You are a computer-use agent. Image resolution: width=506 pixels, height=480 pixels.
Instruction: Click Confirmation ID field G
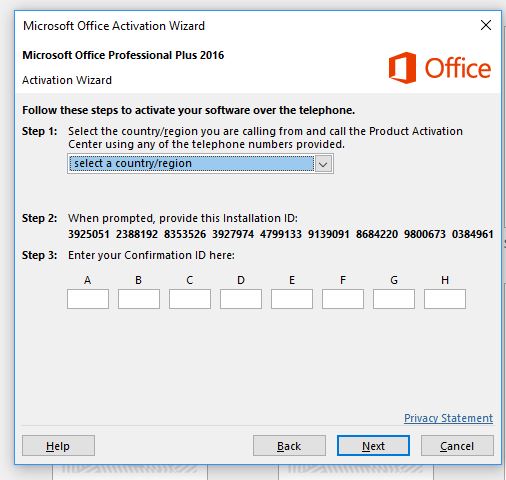pos(394,299)
